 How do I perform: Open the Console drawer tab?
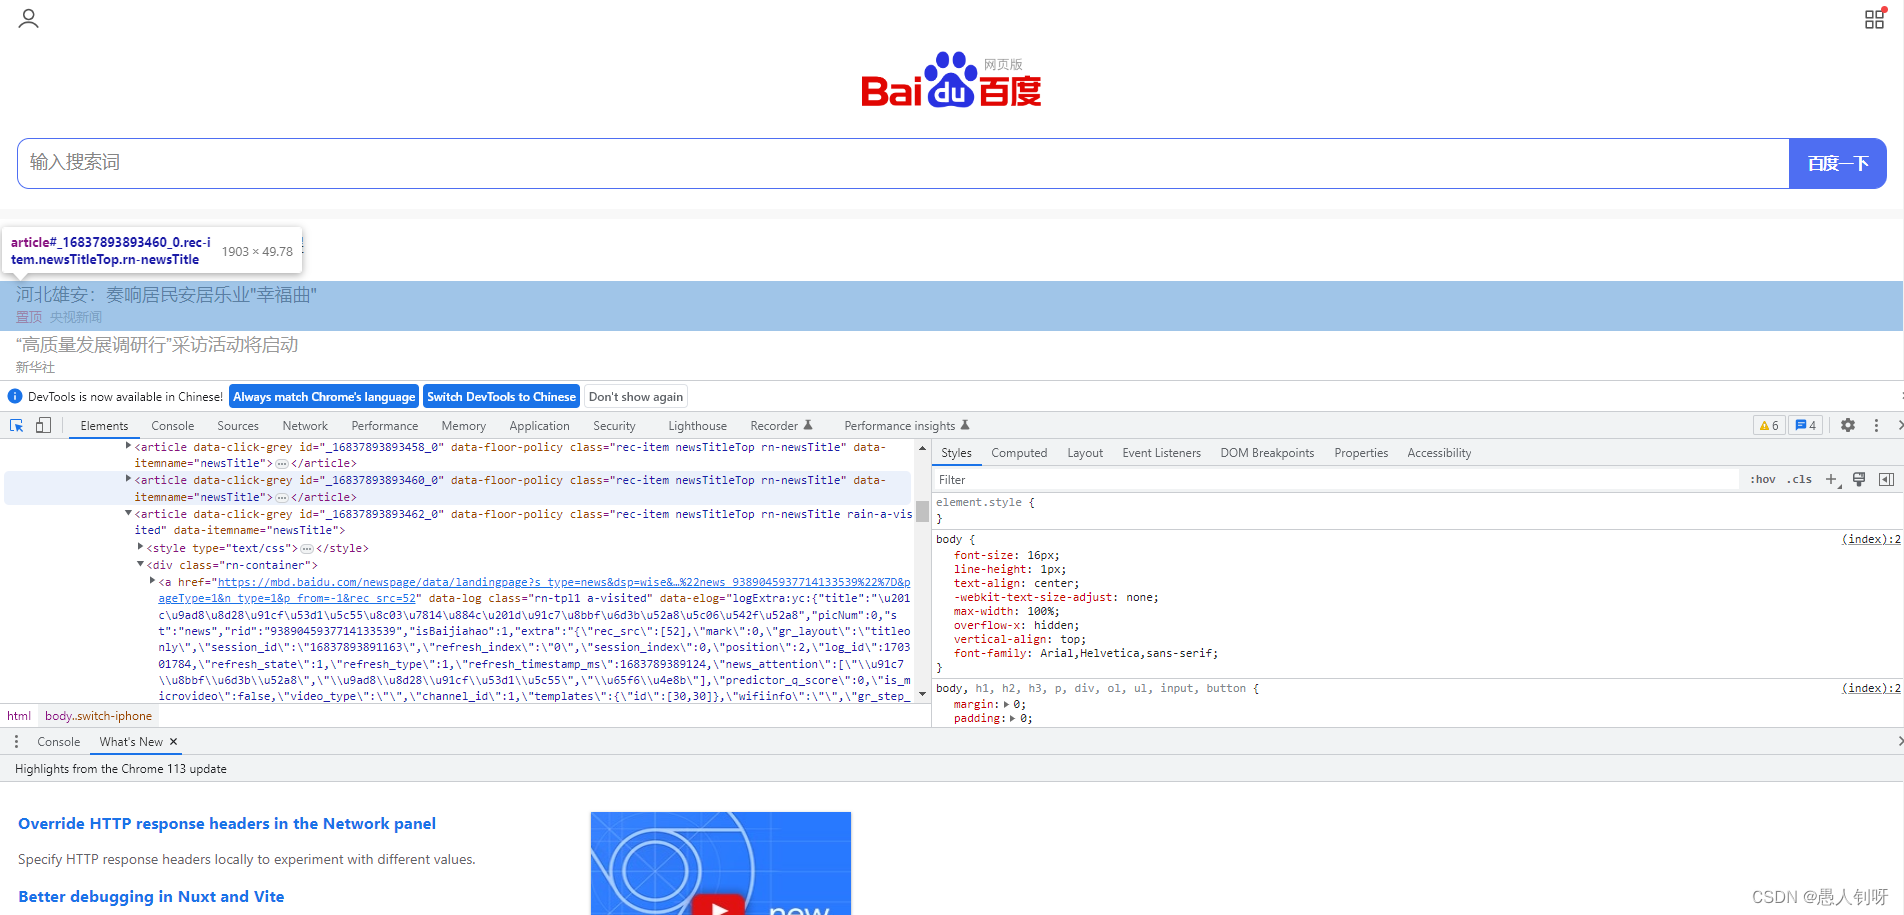pos(58,742)
